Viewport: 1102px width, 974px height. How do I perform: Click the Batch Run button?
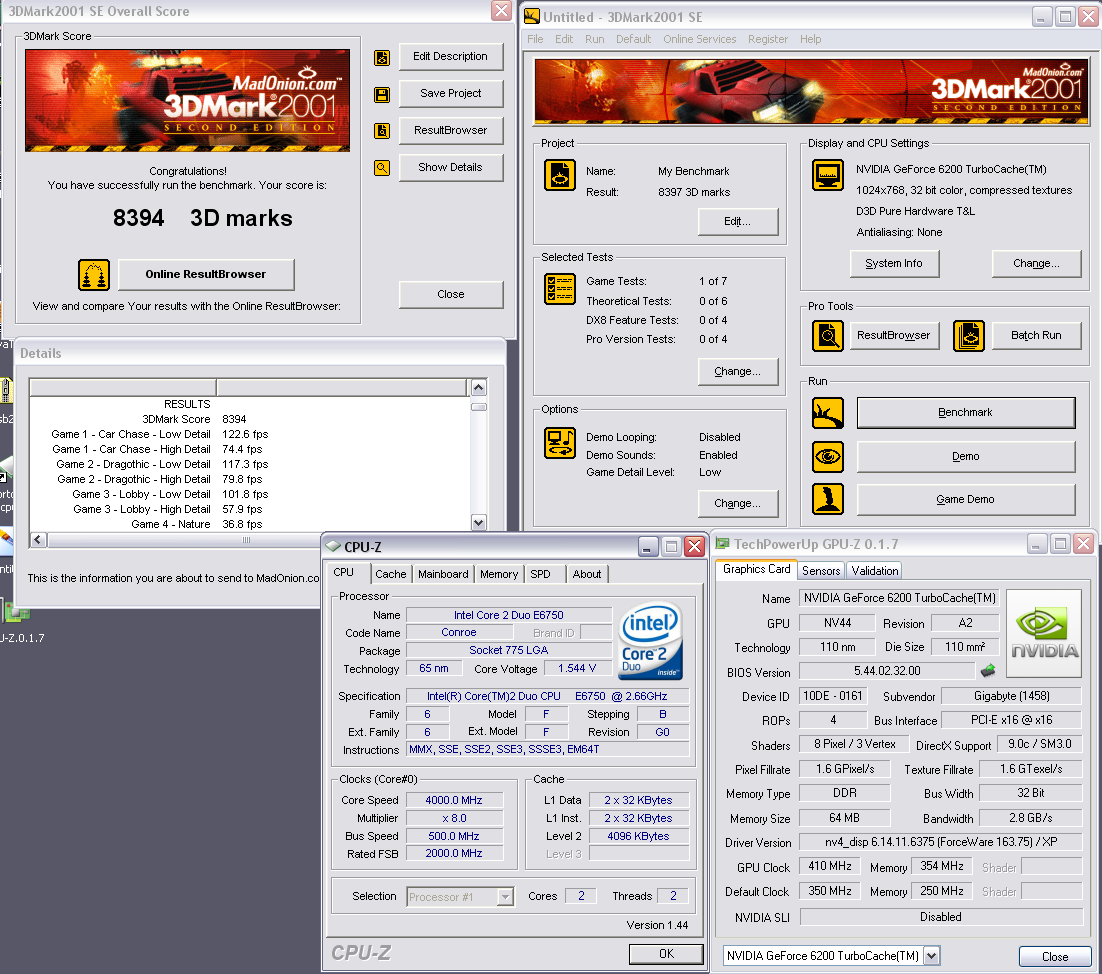1036,335
